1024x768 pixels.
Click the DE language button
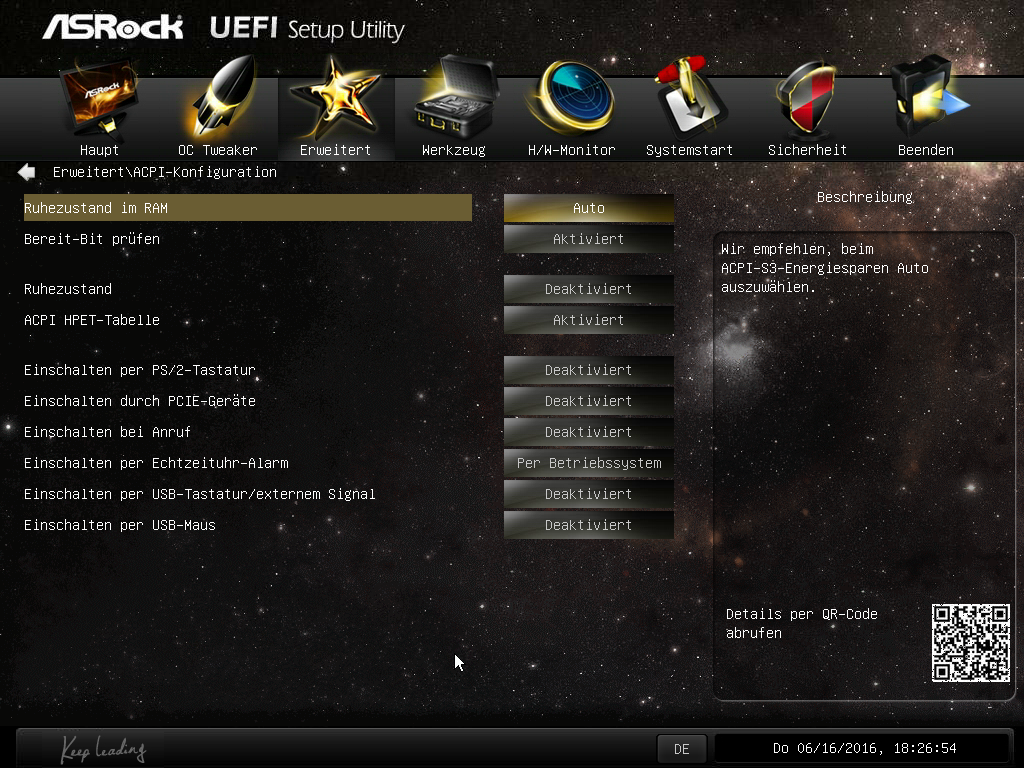(x=682, y=749)
